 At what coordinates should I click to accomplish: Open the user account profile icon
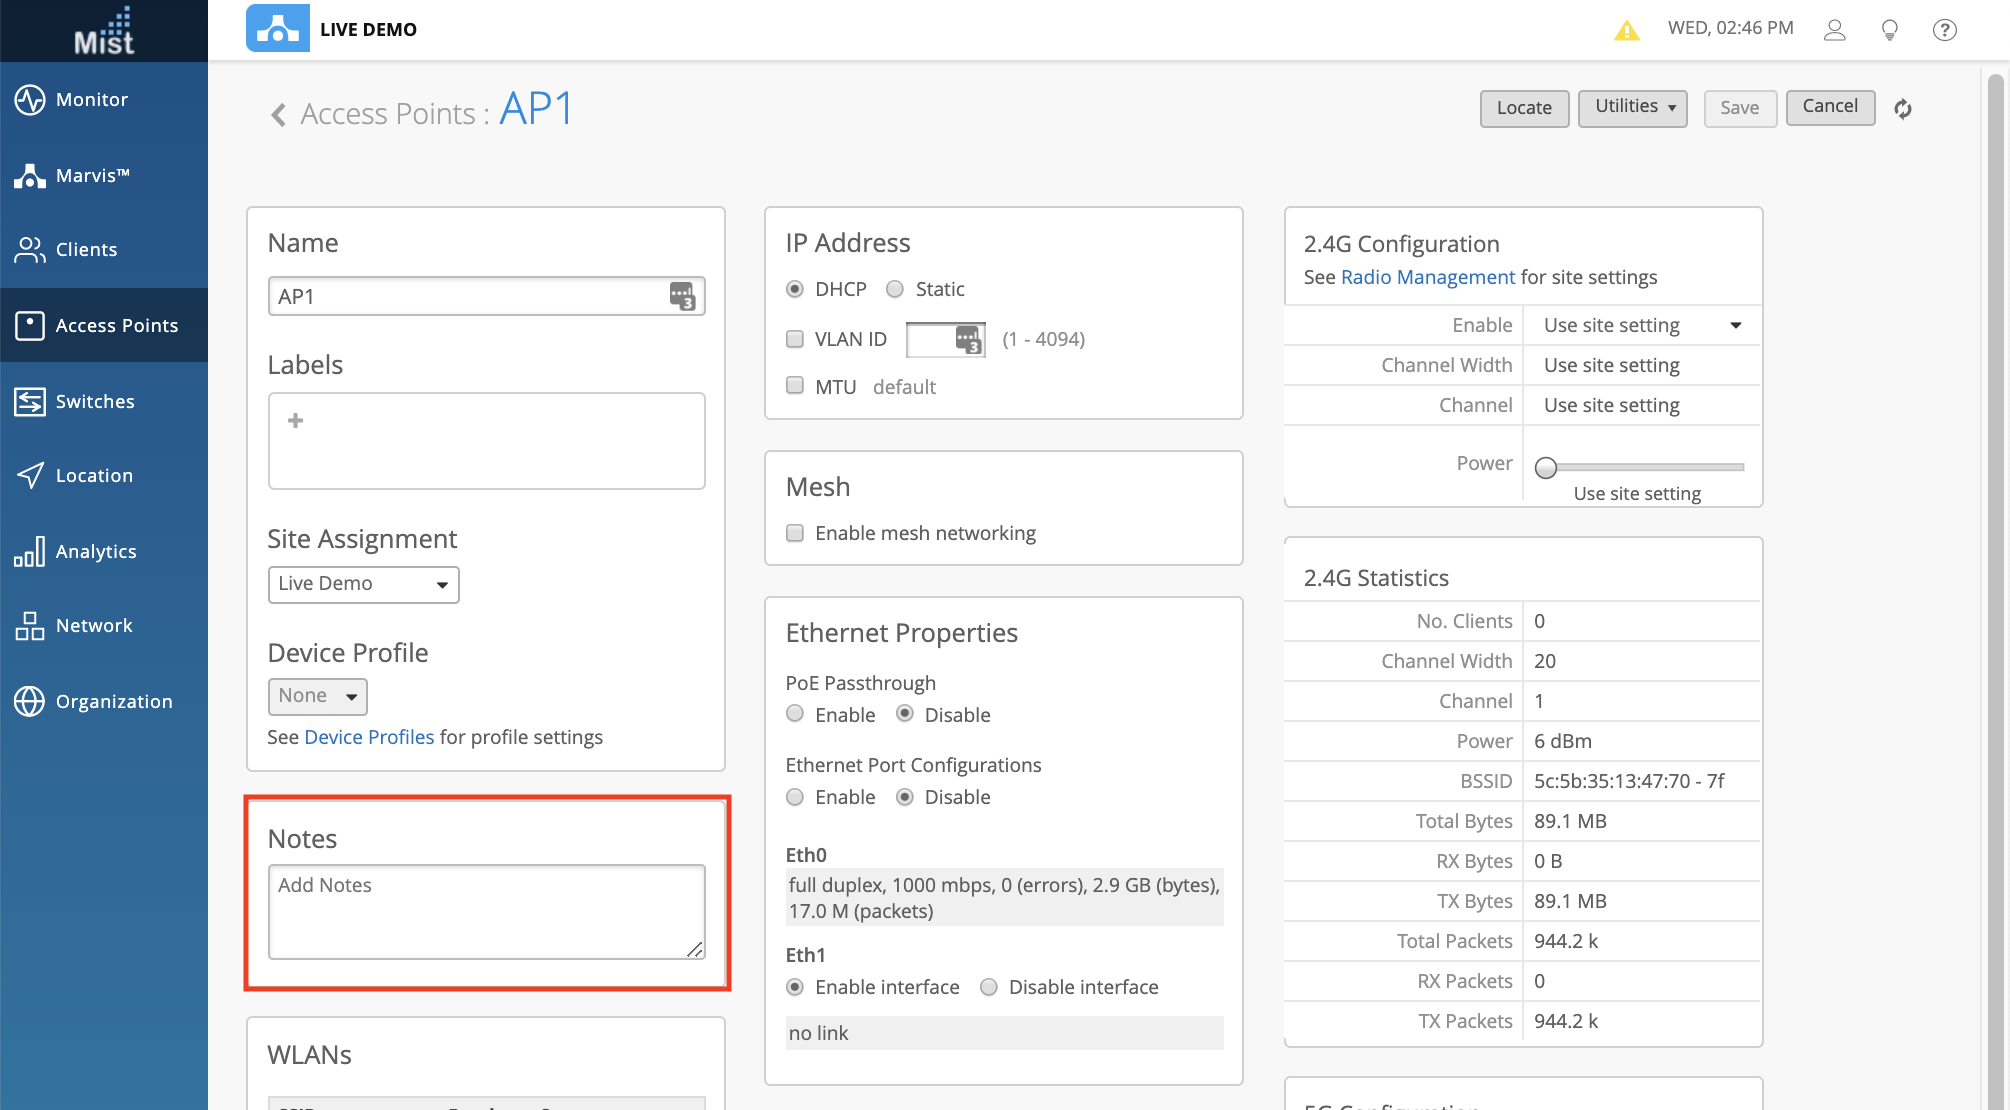pyautogui.click(x=1834, y=30)
